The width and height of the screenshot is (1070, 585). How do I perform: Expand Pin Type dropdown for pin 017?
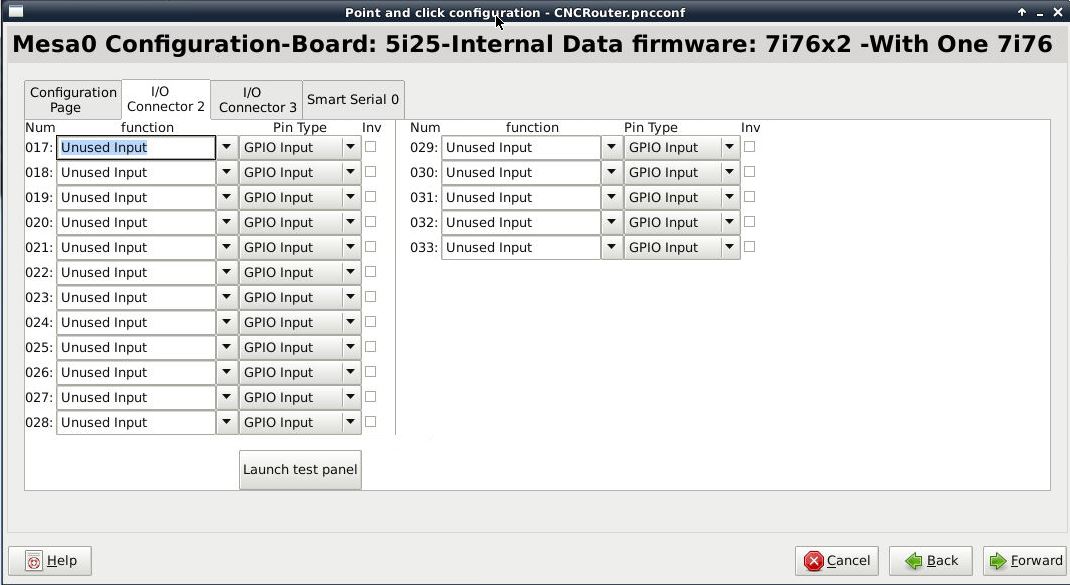pos(351,147)
